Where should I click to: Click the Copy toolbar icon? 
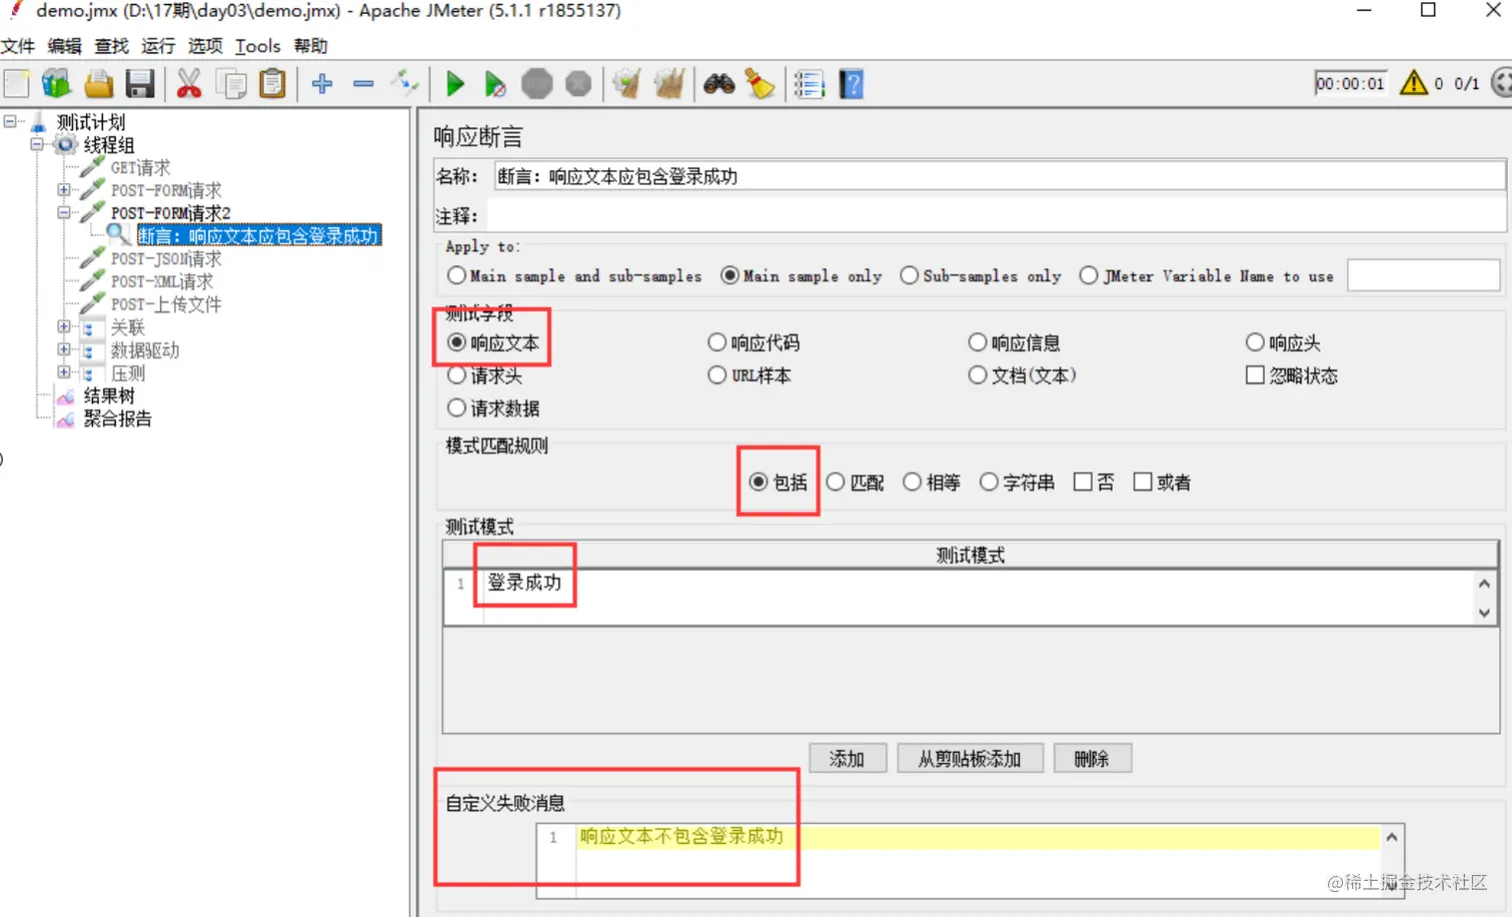231,84
